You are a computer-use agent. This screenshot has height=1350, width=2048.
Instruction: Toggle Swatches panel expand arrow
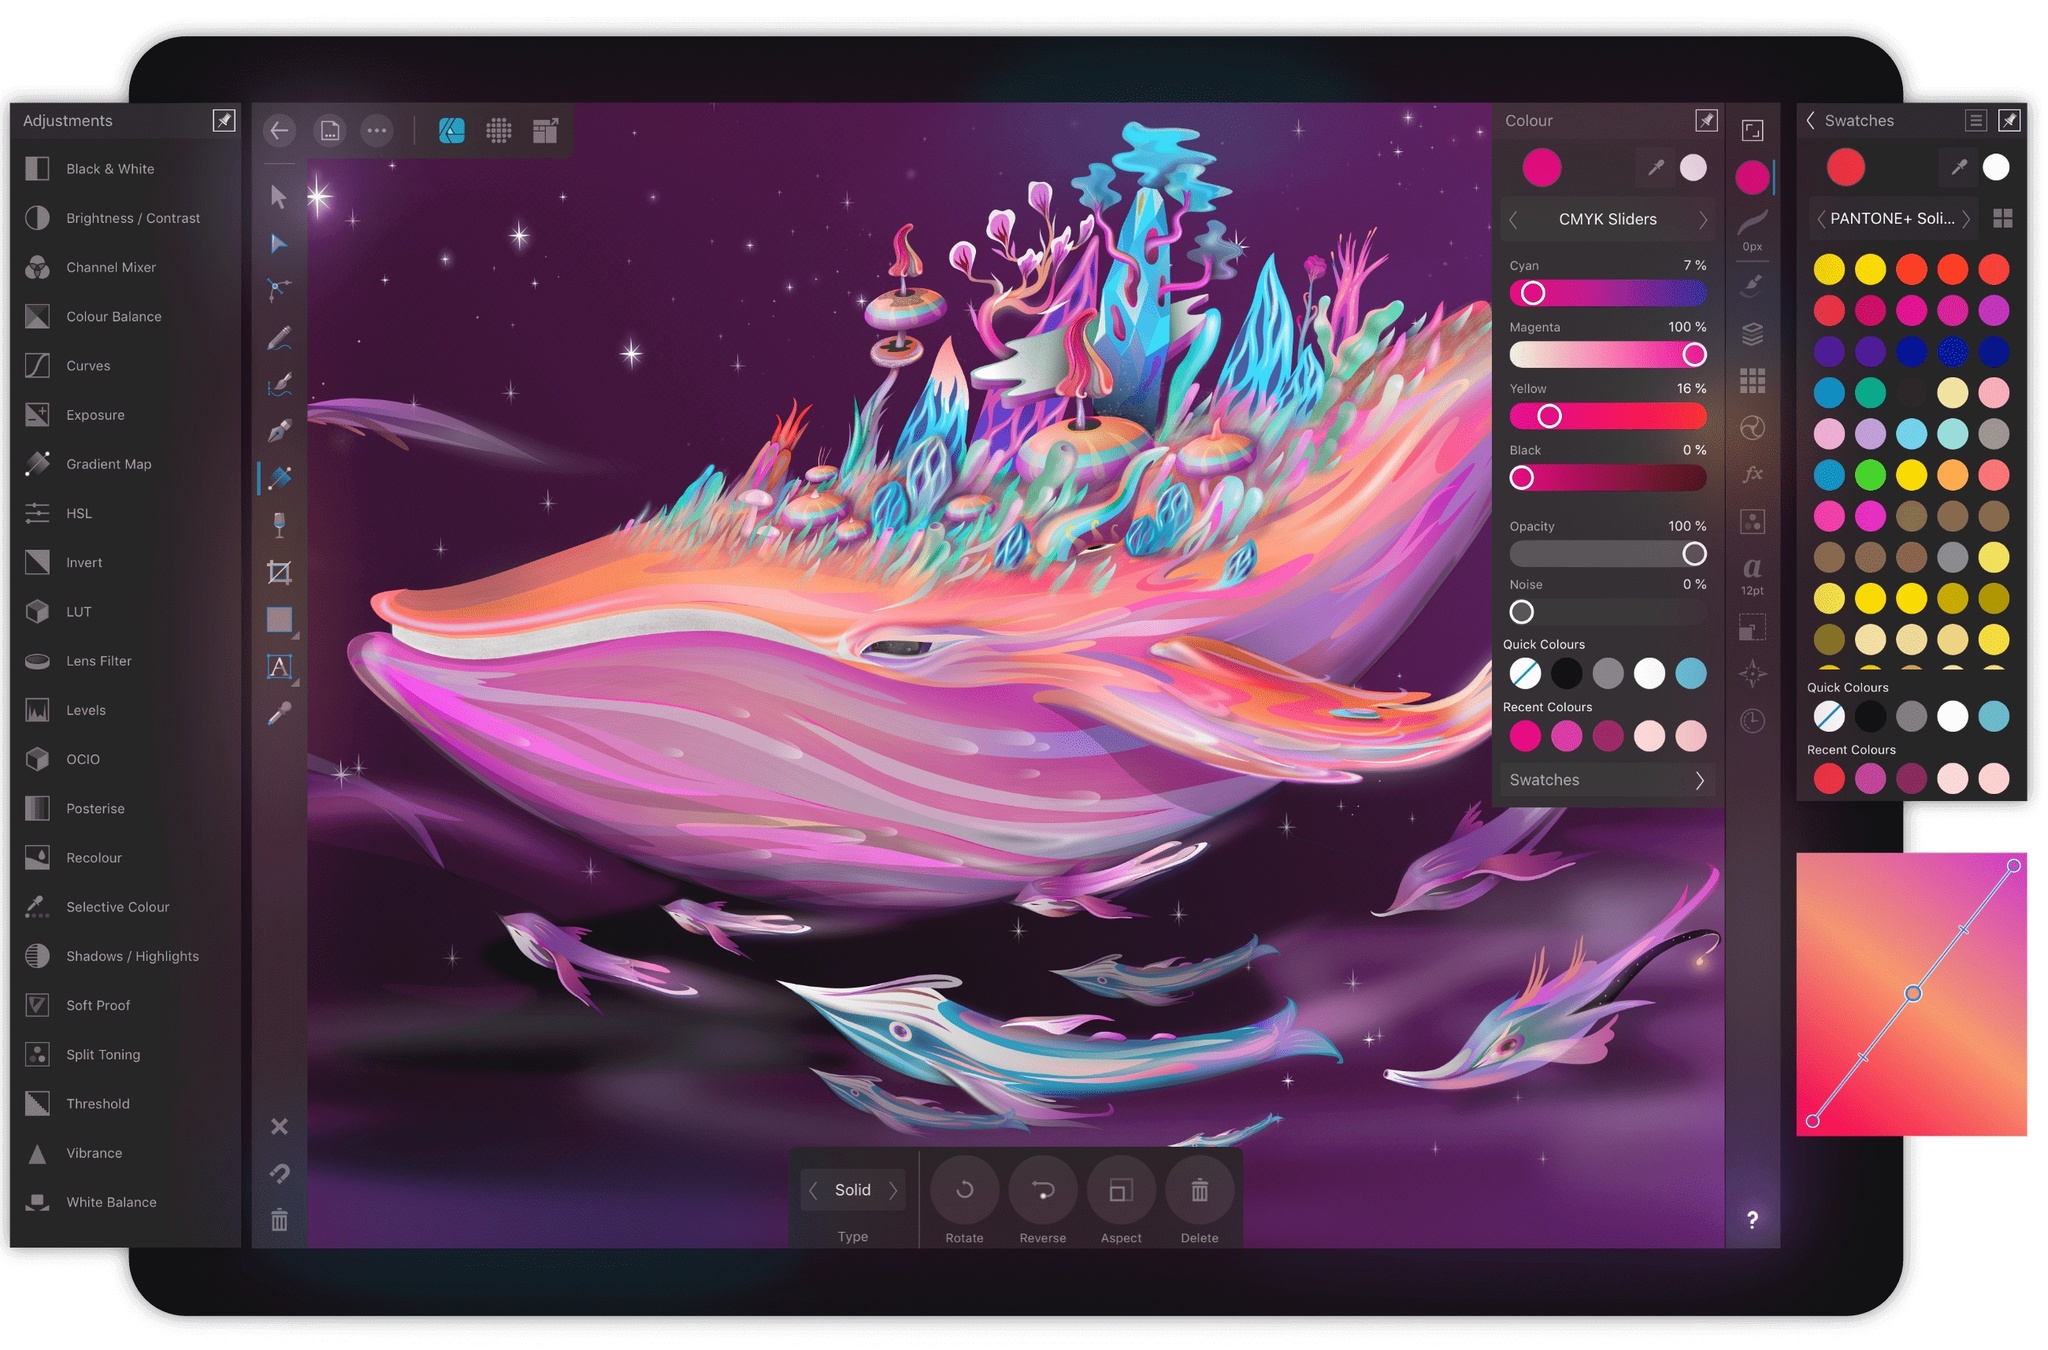pyautogui.click(x=1699, y=779)
